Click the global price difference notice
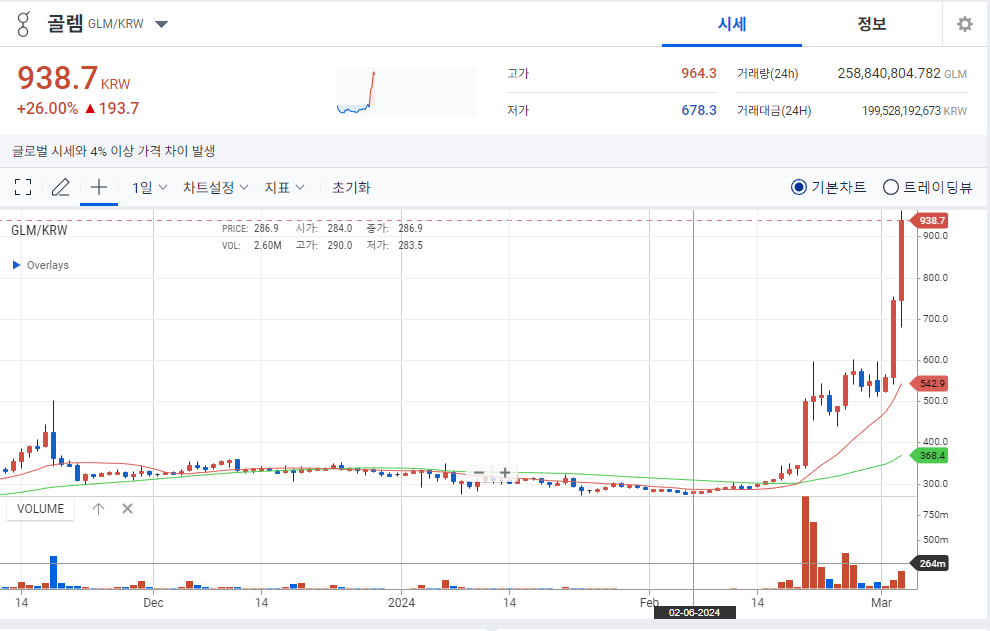Image resolution: width=990 pixels, height=631 pixels. tap(114, 151)
